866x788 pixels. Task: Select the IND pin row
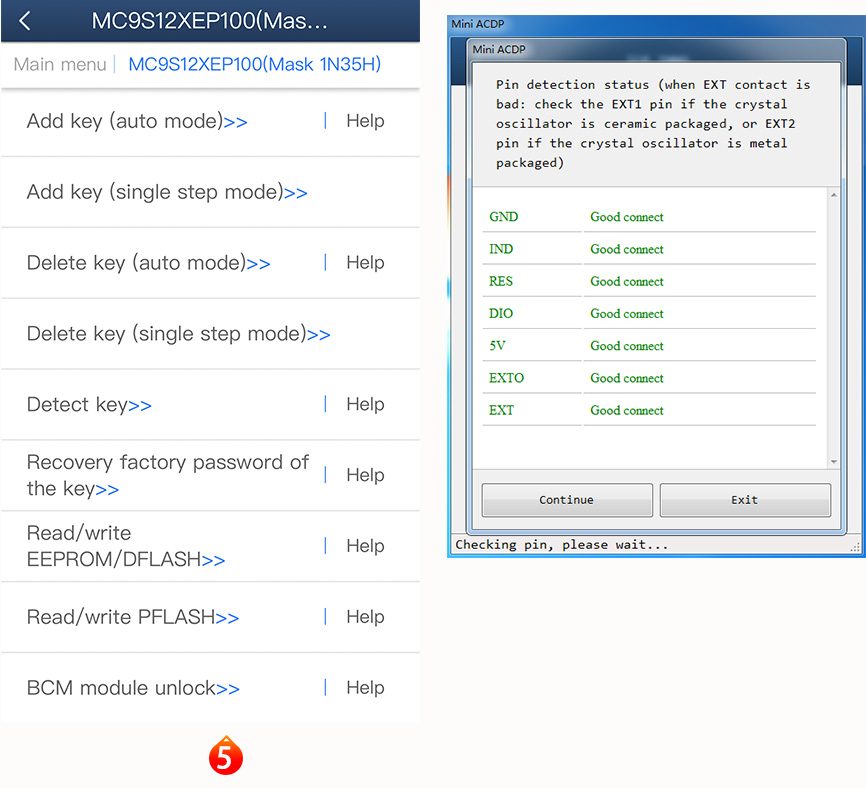click(650, 249)
